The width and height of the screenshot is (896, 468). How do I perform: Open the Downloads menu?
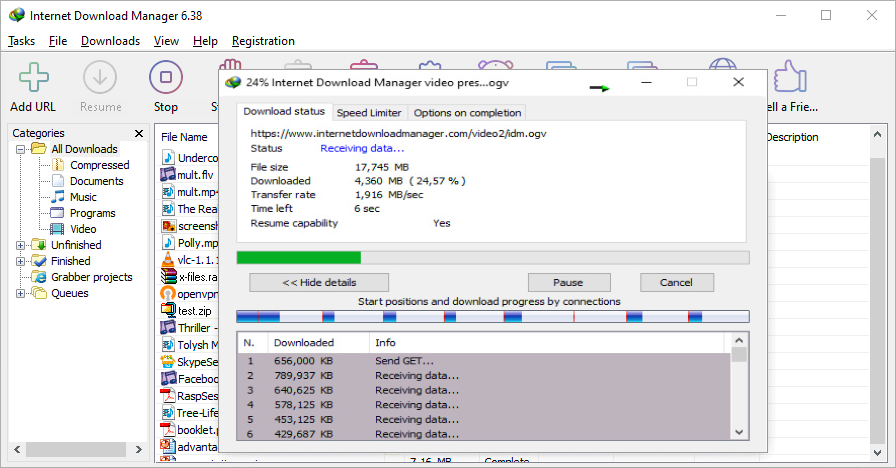(110, 41)
